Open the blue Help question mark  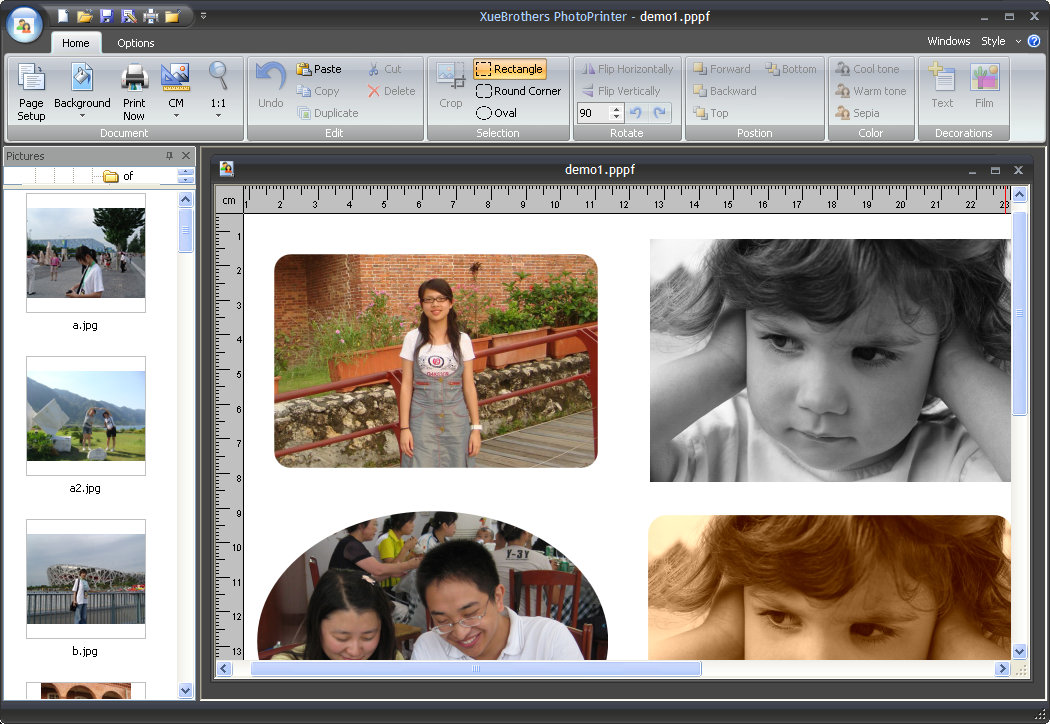(x=1034, y=41)
